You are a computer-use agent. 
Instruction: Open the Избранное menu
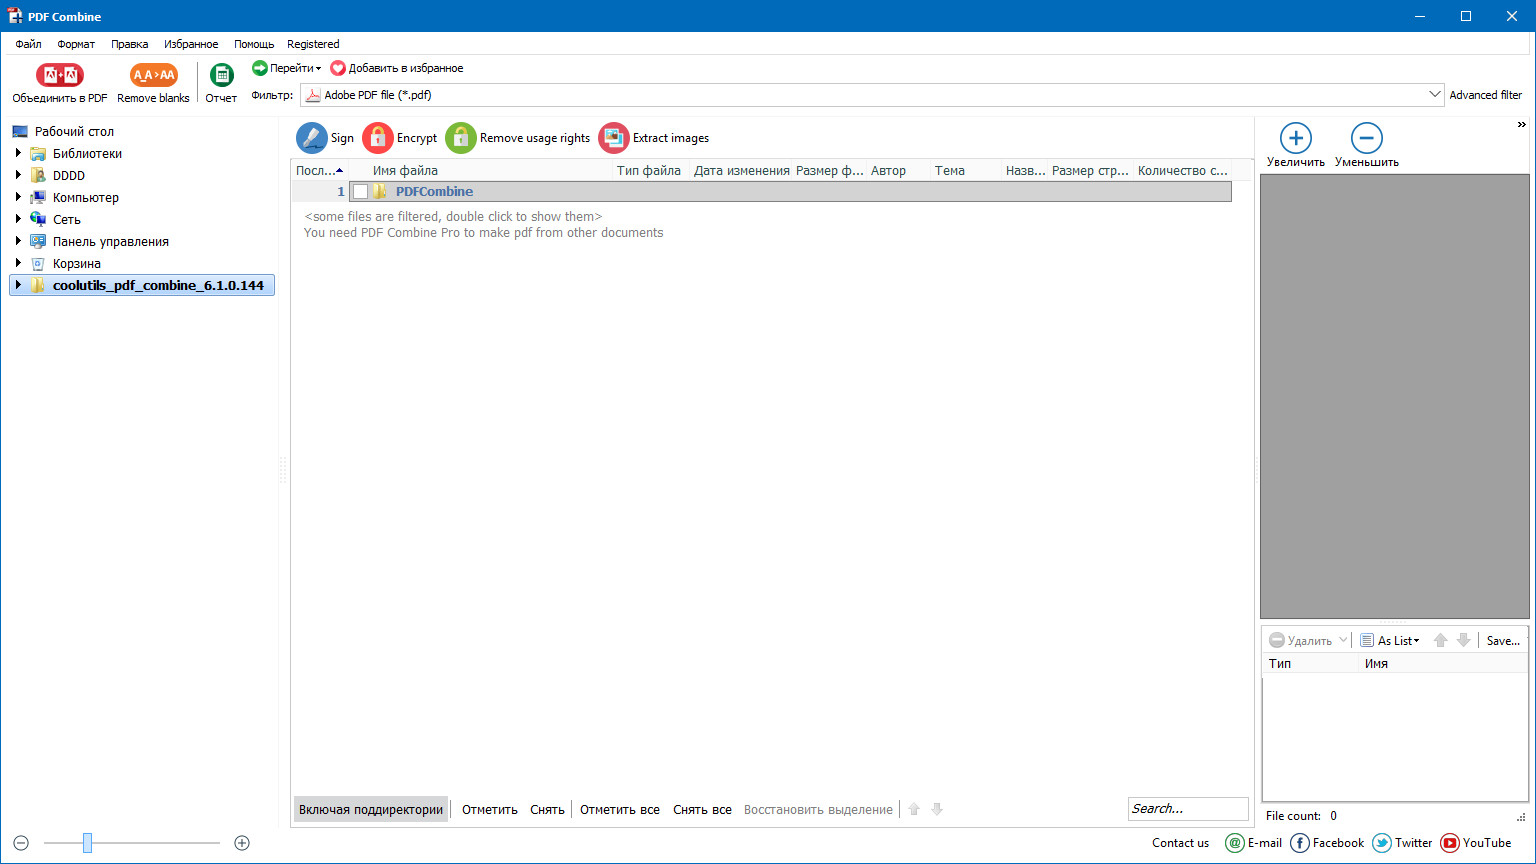191,44
